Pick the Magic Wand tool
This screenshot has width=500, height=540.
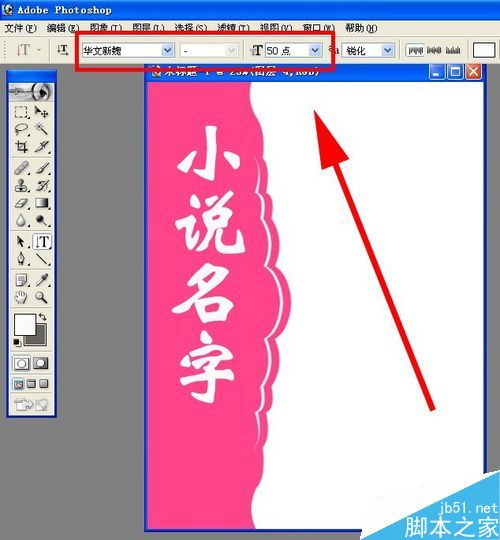point(41,129)
